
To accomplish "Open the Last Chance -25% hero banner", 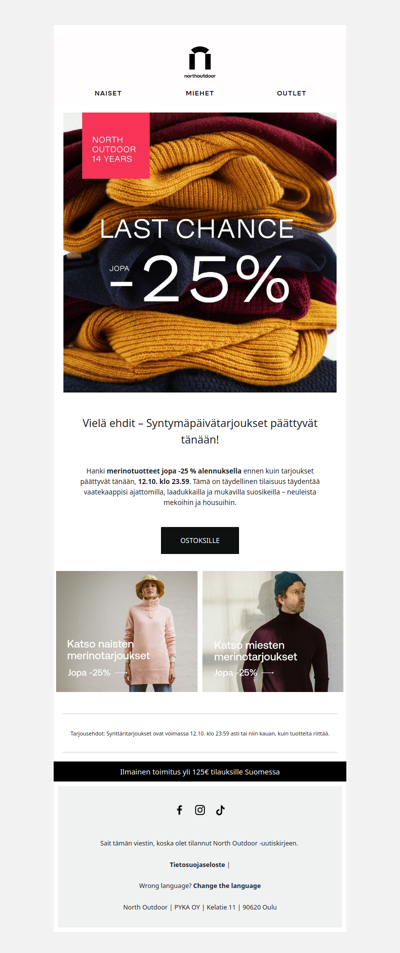I will coord(200,252).
